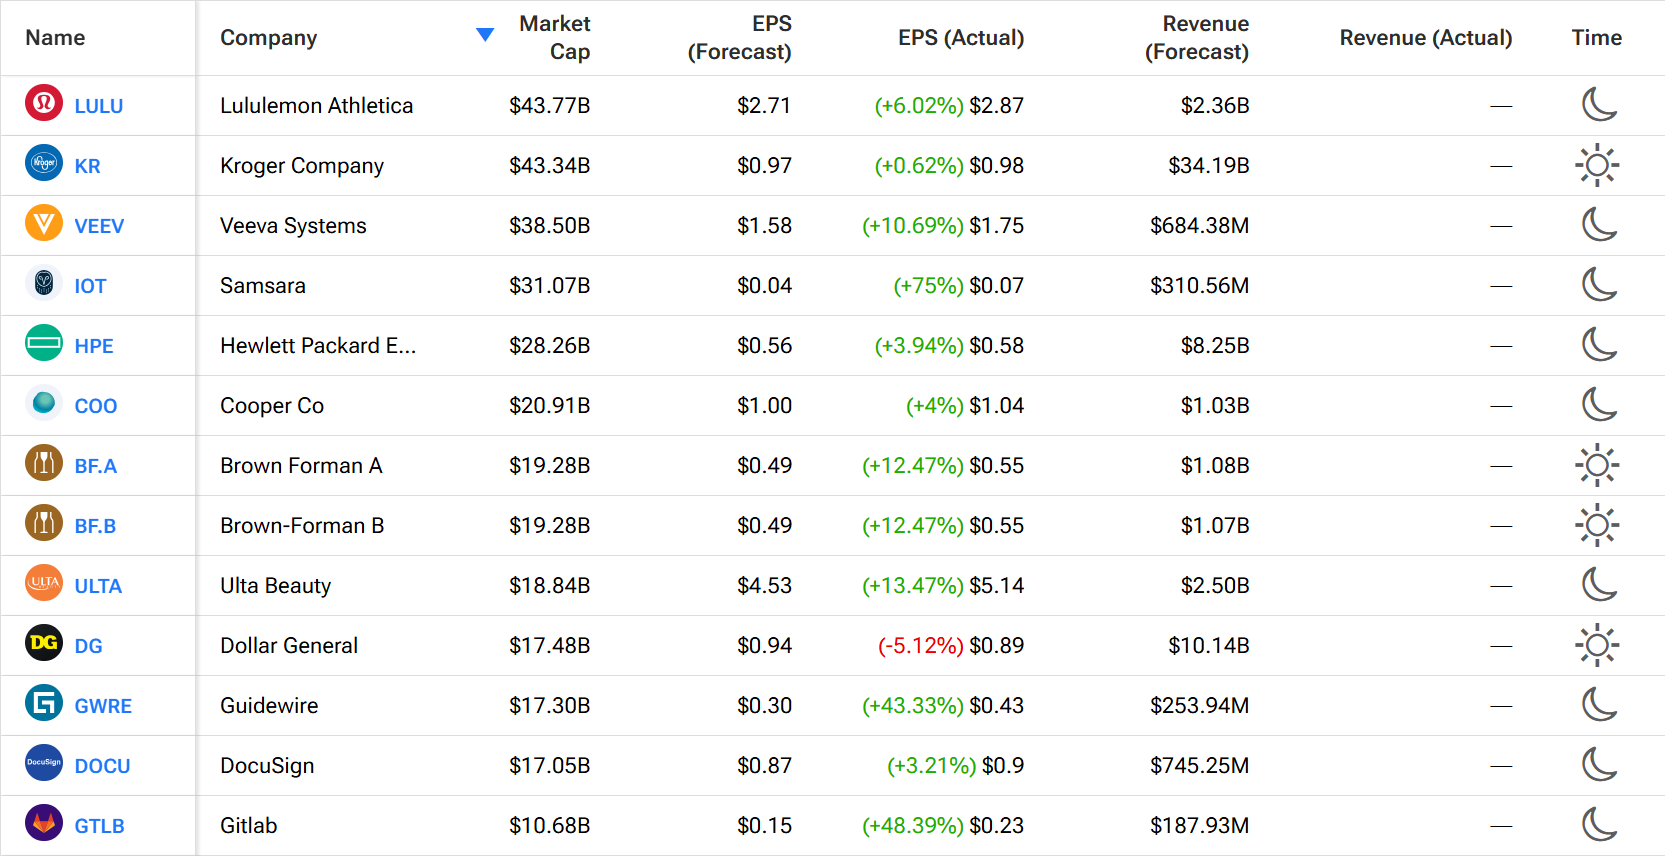1665x856 pixels.
Task: Click the $34.19B revenue forecast value
Action: [1208, 166]
